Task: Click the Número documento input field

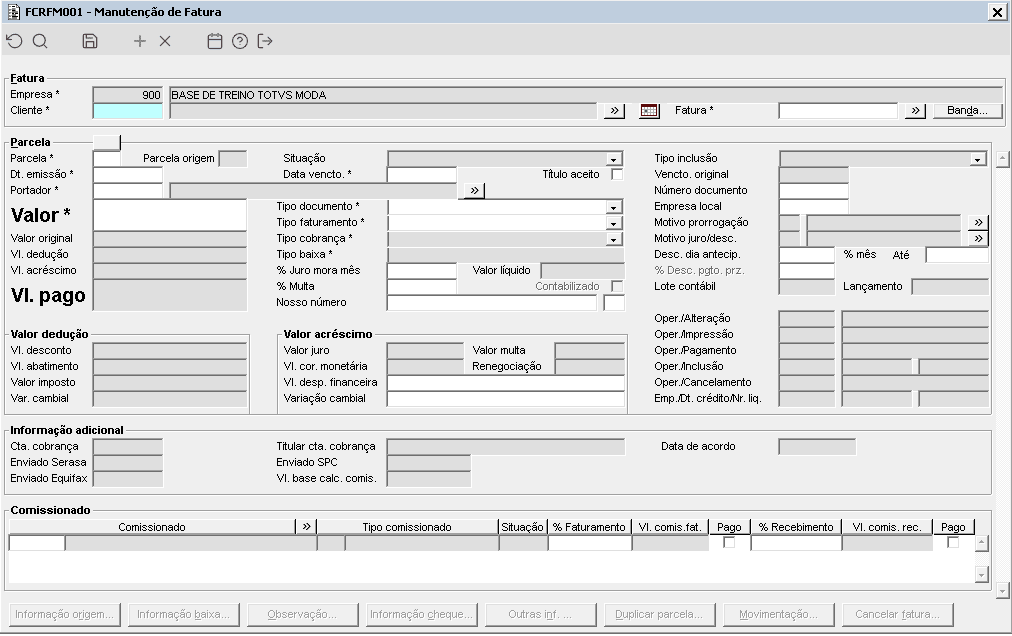Action: point(813,190)
